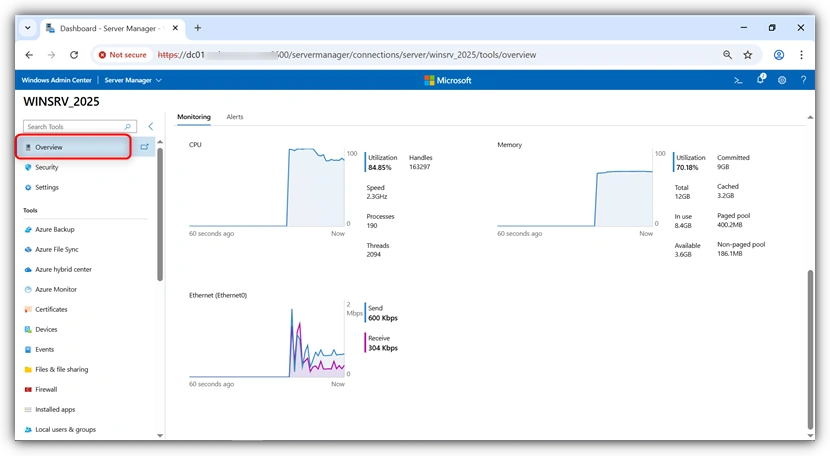Viewport: 830px width, 456px height.
Task: Click the Windows Admin Center link
Action: (x=57, y=81)
